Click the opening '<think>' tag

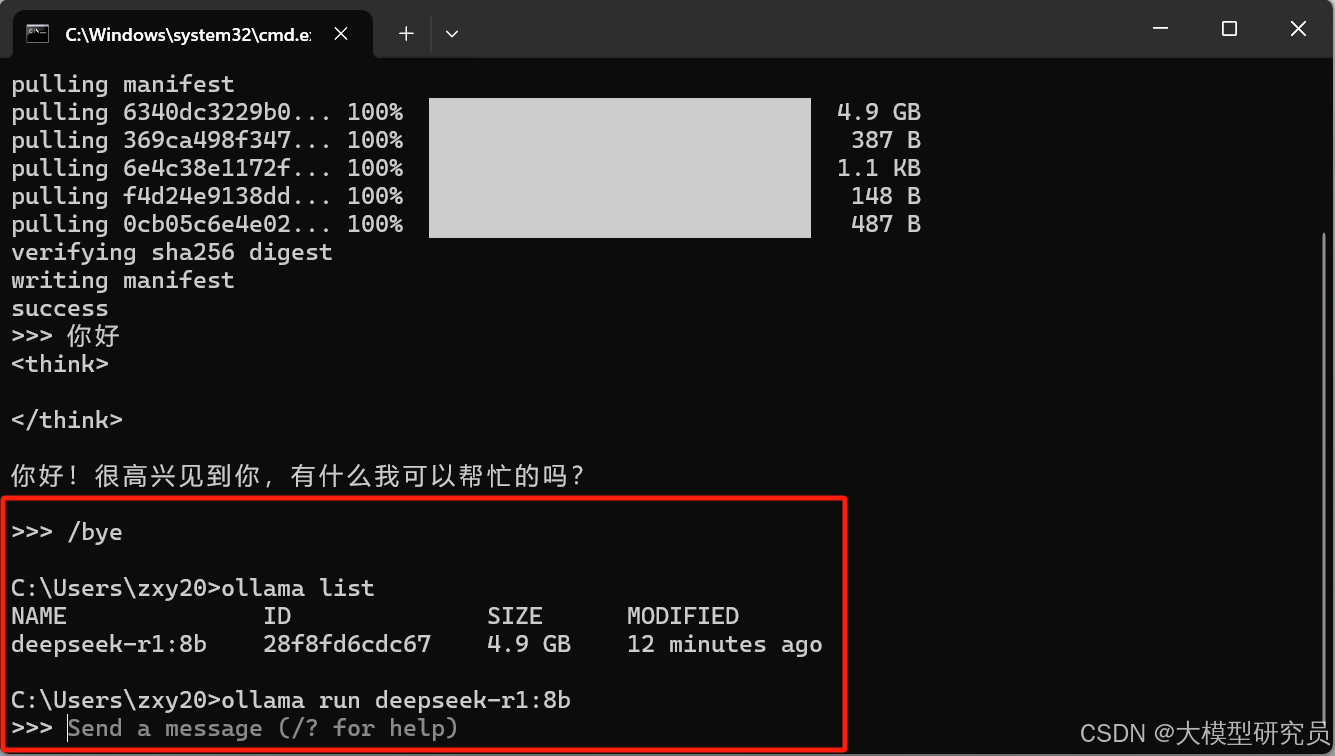click(60, 364)
